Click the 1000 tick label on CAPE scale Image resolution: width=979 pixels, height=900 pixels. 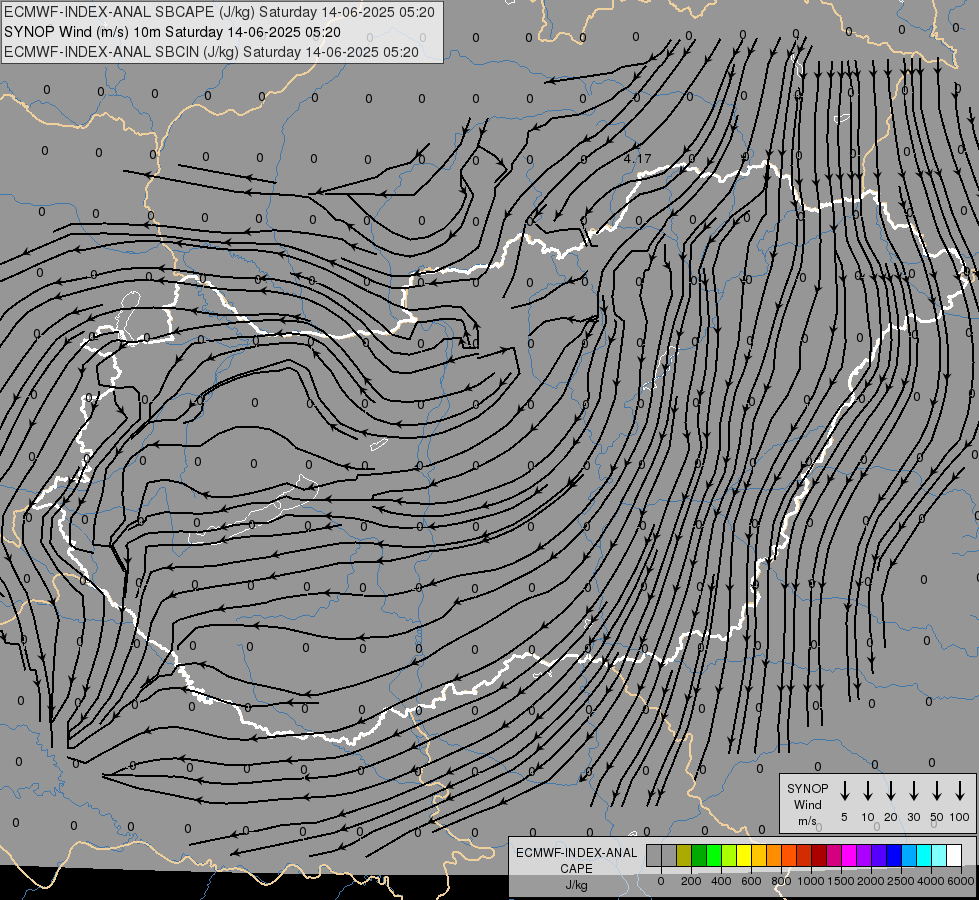(811, 881)
